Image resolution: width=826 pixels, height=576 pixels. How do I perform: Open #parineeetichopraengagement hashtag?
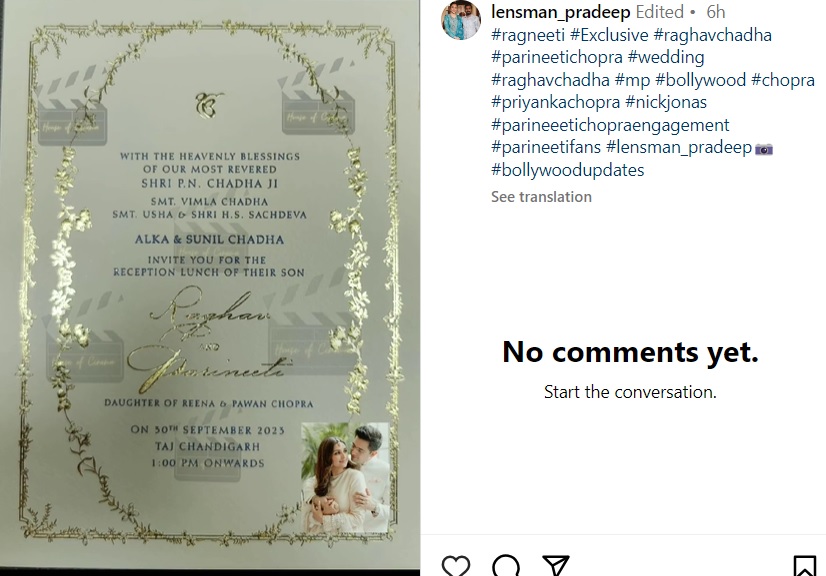point(610,125)
